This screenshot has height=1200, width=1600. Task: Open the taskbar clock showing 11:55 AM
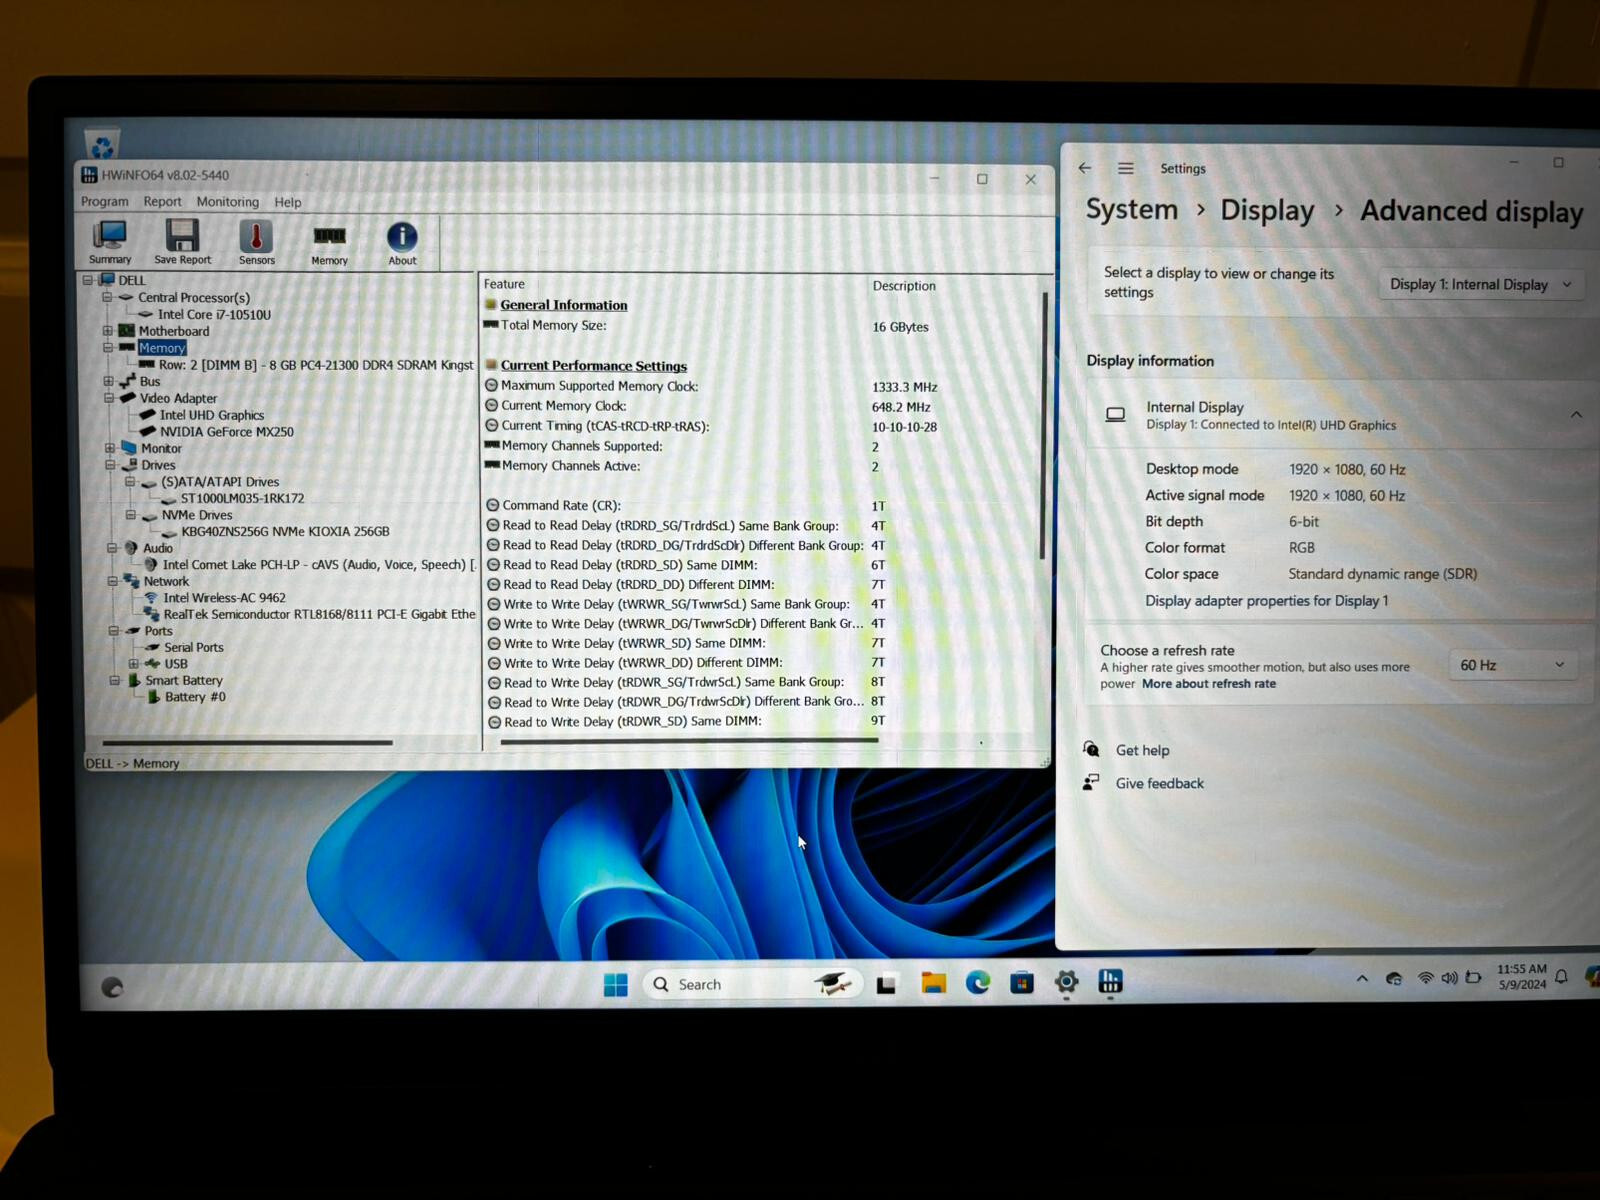[x=1521, y=977]
